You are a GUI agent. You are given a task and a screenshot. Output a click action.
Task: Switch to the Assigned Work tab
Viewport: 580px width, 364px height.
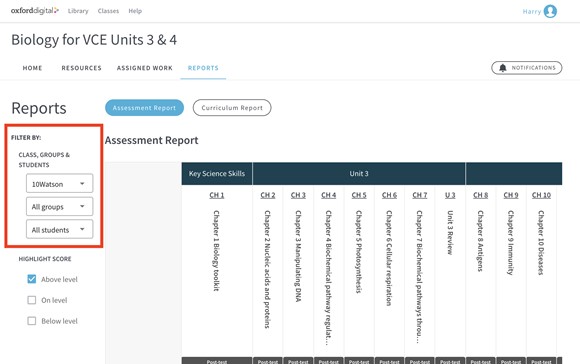pos(145,68)
